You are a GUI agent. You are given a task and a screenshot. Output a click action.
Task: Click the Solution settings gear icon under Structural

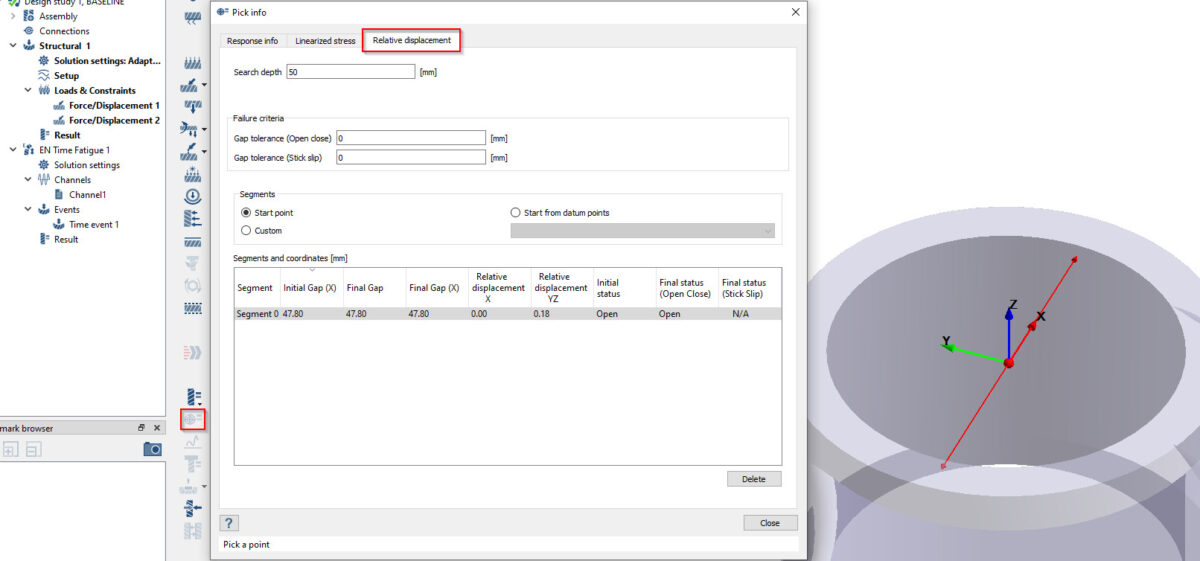tap(44, 61)
